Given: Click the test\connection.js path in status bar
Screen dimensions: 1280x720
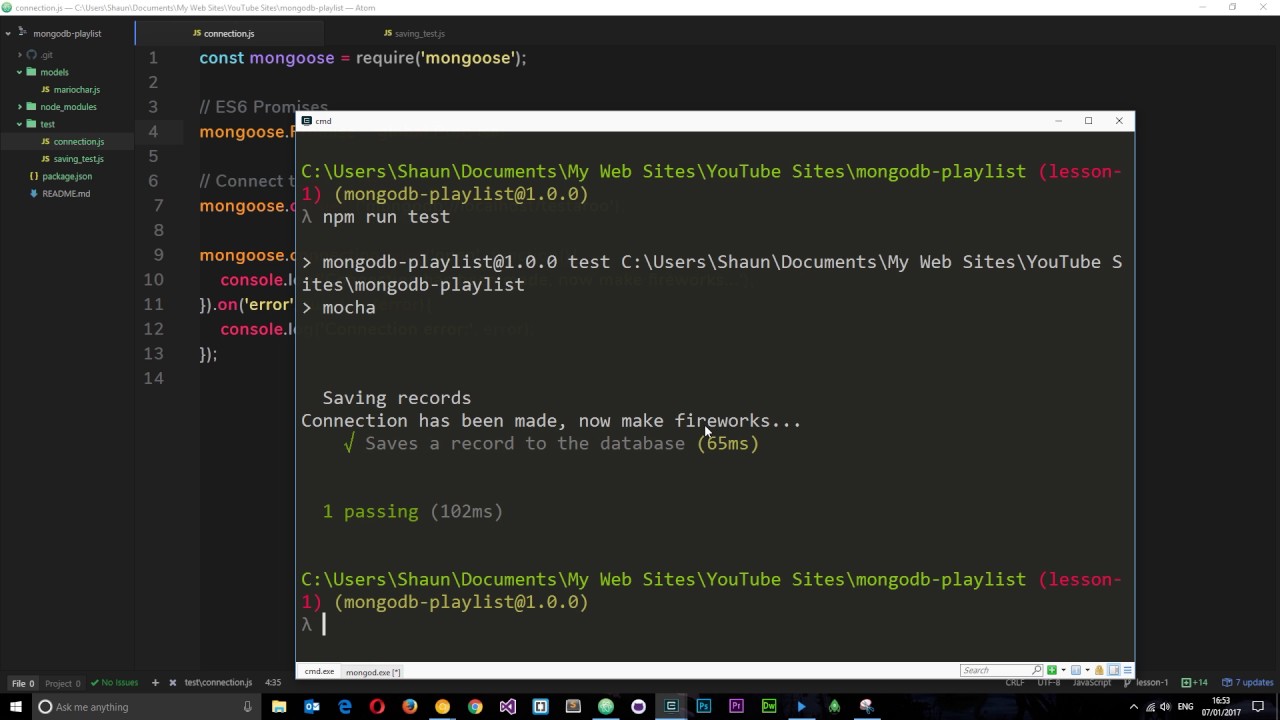Looking at the screenshot, I should (x=218, y=683).
